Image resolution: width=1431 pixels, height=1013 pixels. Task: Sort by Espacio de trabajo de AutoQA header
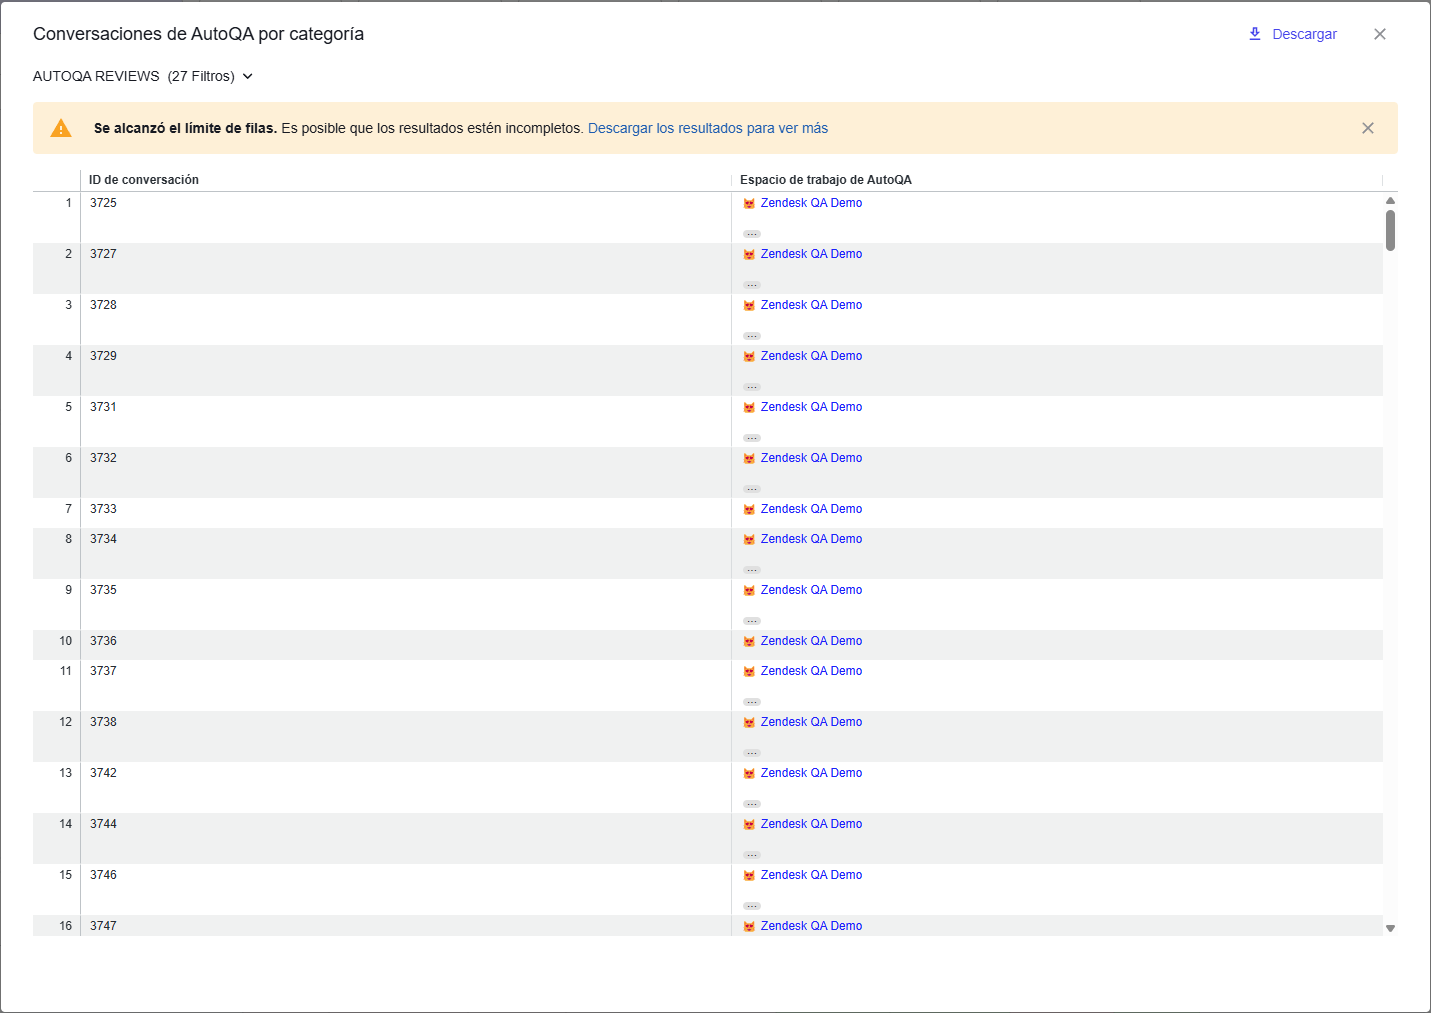point(826,180)
